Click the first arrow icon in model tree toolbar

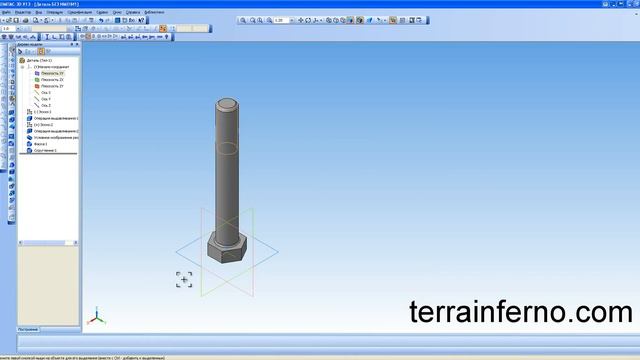pos(20,51)
